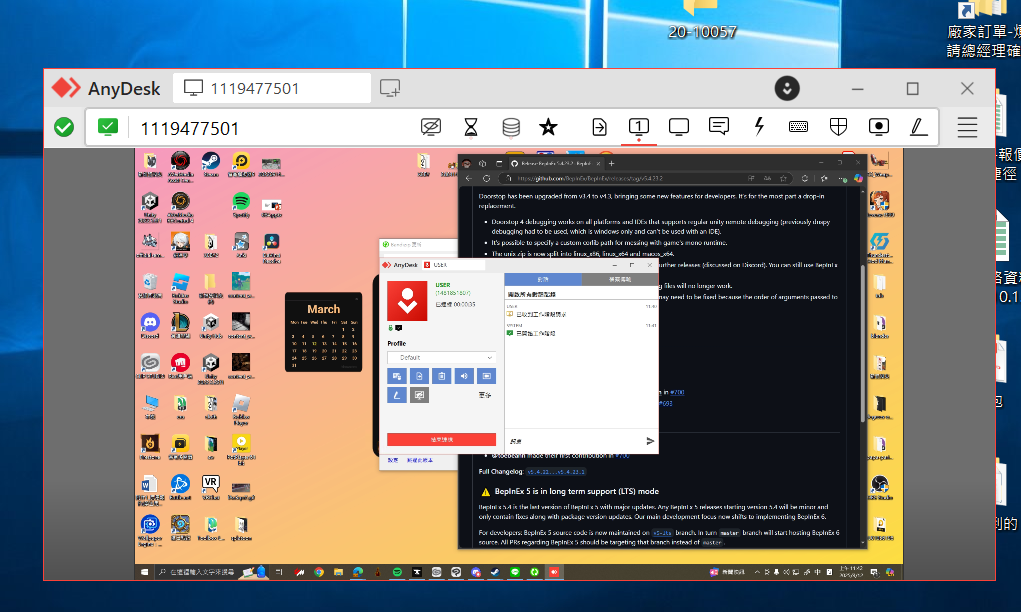The width and height of the screenshot is (1021, 612).
Task: Toggle the blue screen permission button
Action: (486, 376)
